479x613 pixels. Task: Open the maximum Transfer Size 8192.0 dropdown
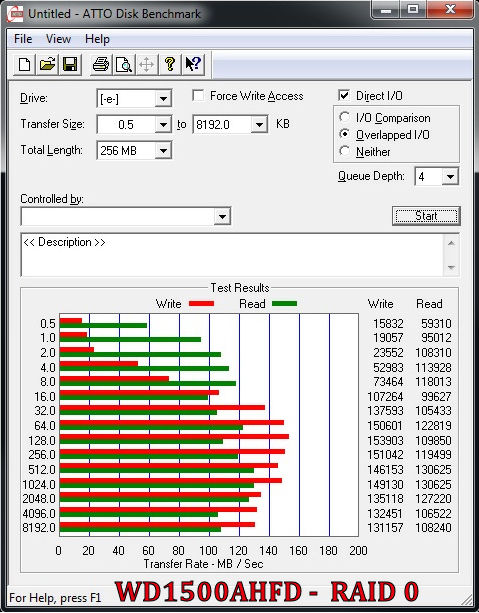(259, 125)
